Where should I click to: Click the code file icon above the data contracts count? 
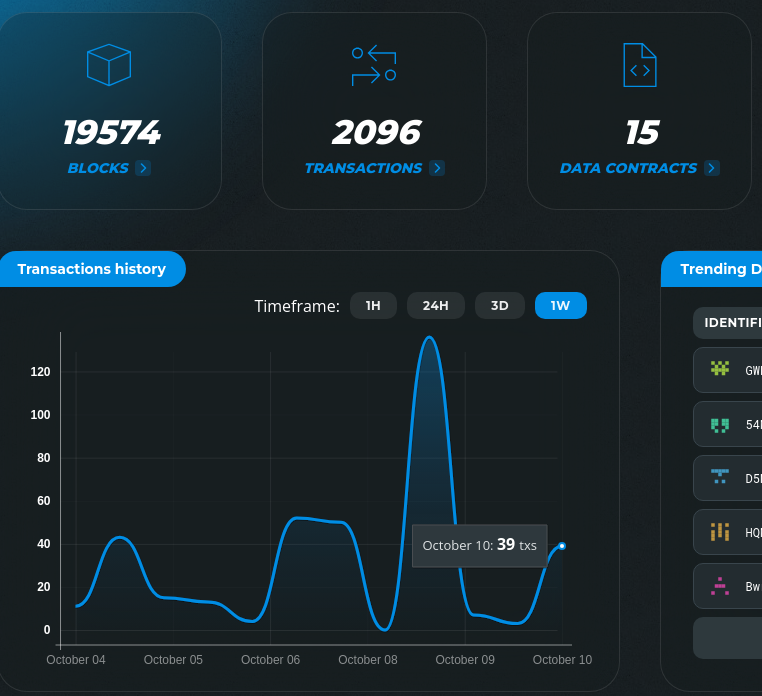pyautogui.click(x=640, y=65)
